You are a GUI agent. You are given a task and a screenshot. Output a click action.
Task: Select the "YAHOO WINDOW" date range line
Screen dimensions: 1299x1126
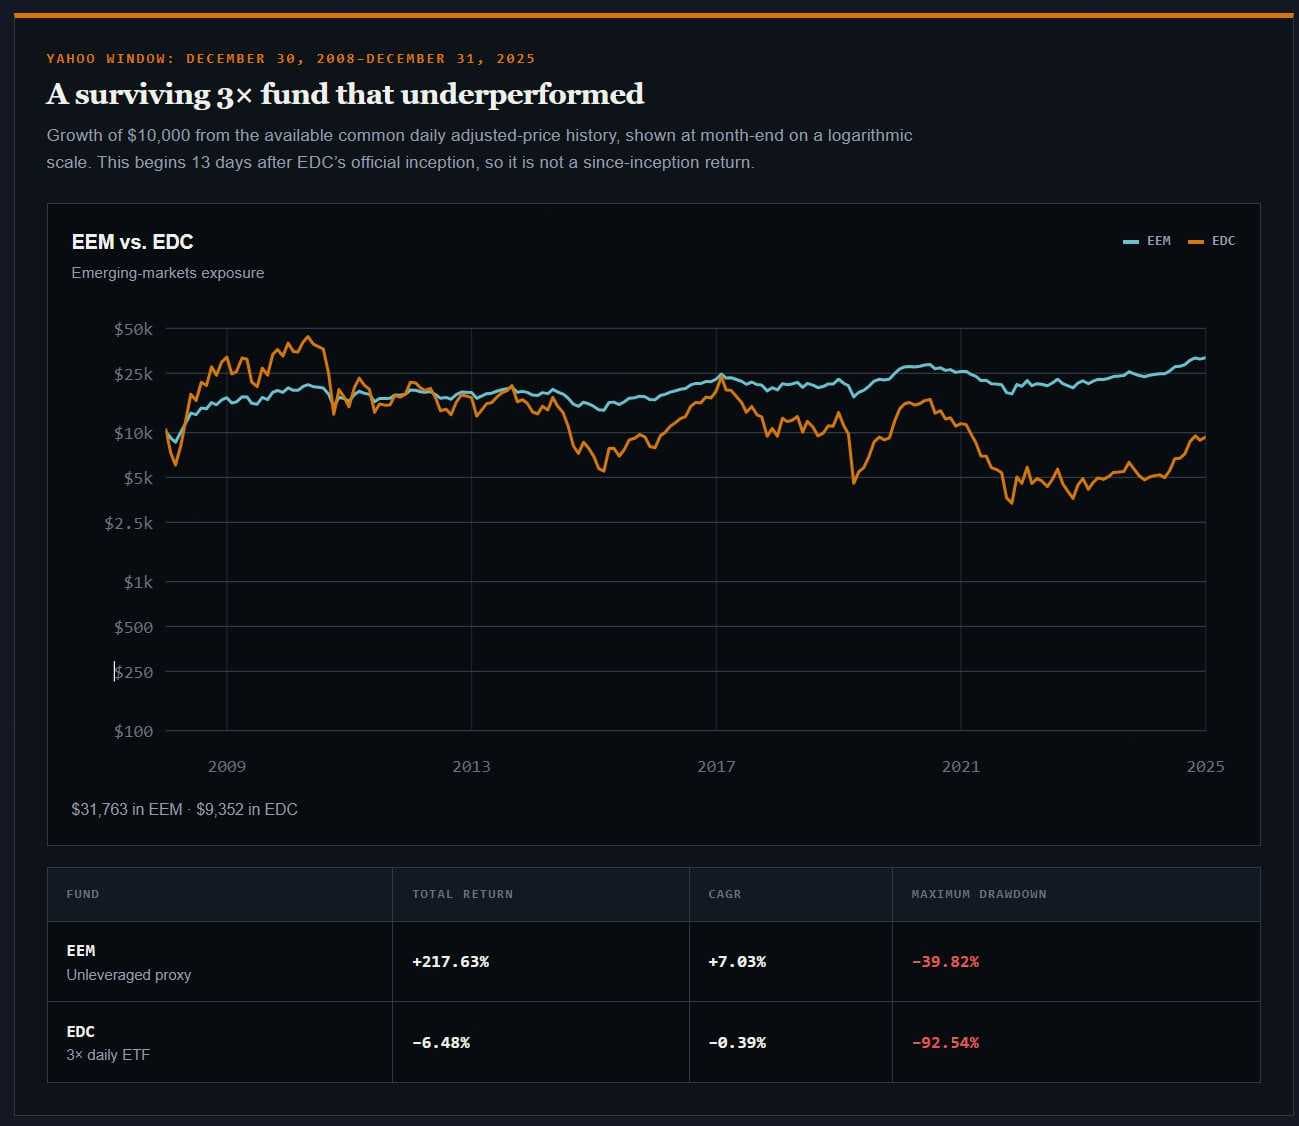tap(291, 58)
